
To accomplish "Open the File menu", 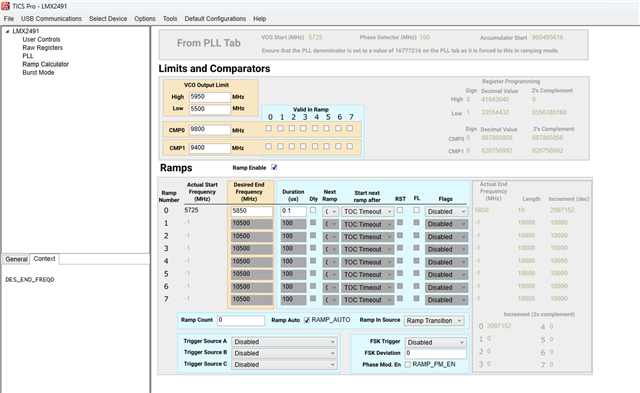I will coord(9,19).
